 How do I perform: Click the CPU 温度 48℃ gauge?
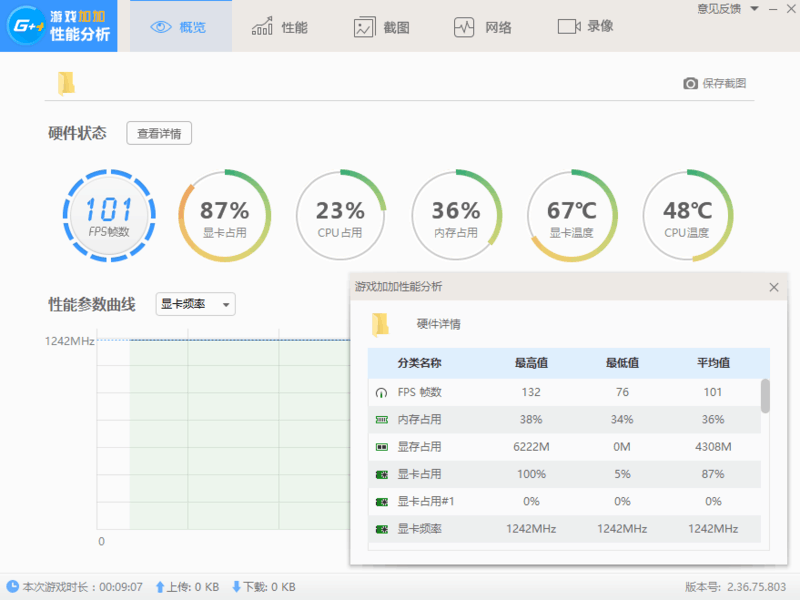(x=687, y=215)
